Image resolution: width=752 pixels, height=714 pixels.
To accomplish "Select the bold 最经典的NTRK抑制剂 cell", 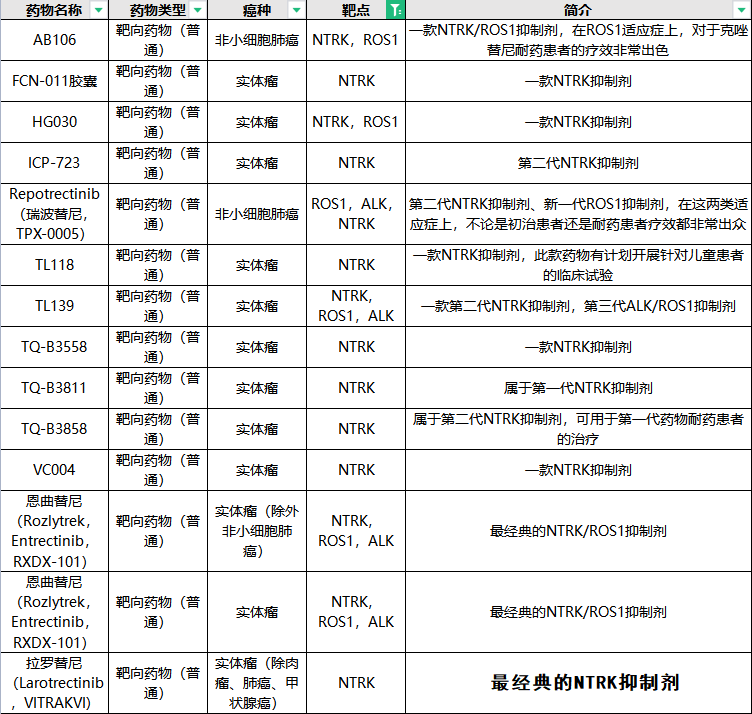I will point(578,683).
